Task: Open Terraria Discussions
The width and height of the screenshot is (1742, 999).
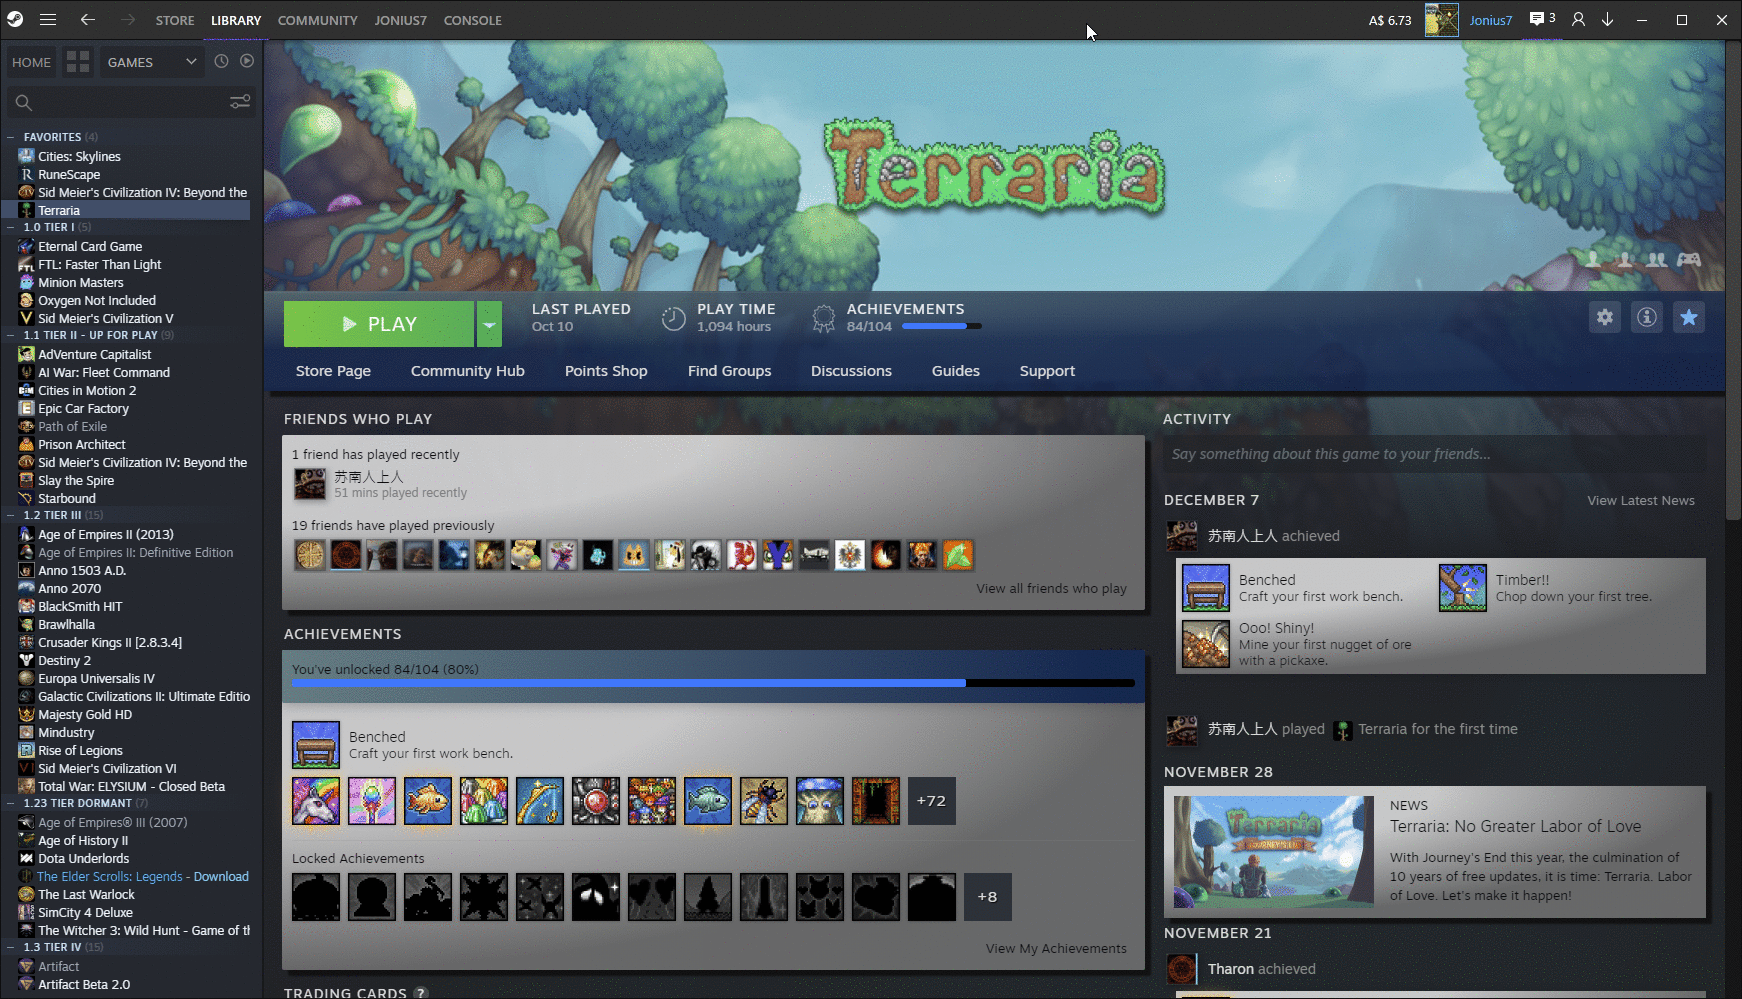Action: click(x=851, y=371)
